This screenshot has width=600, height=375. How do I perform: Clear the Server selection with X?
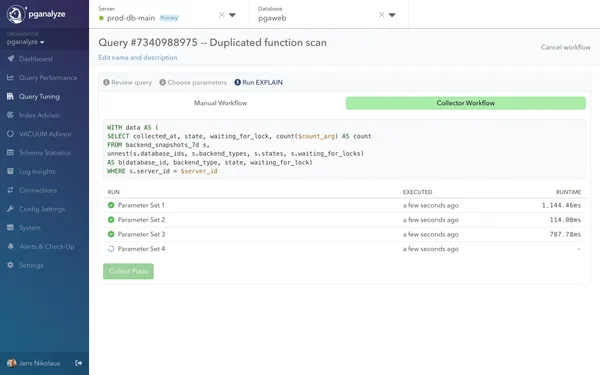[222, 15]
